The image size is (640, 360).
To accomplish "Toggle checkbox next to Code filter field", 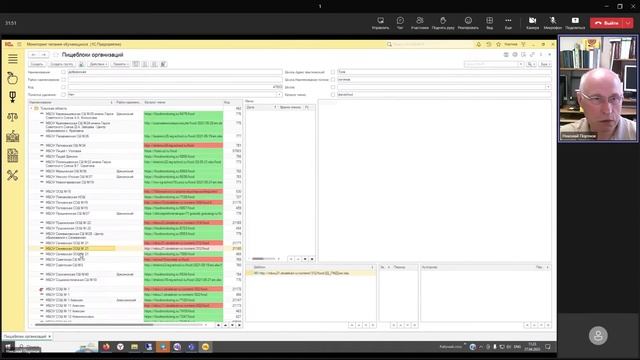I will [63, 87].
